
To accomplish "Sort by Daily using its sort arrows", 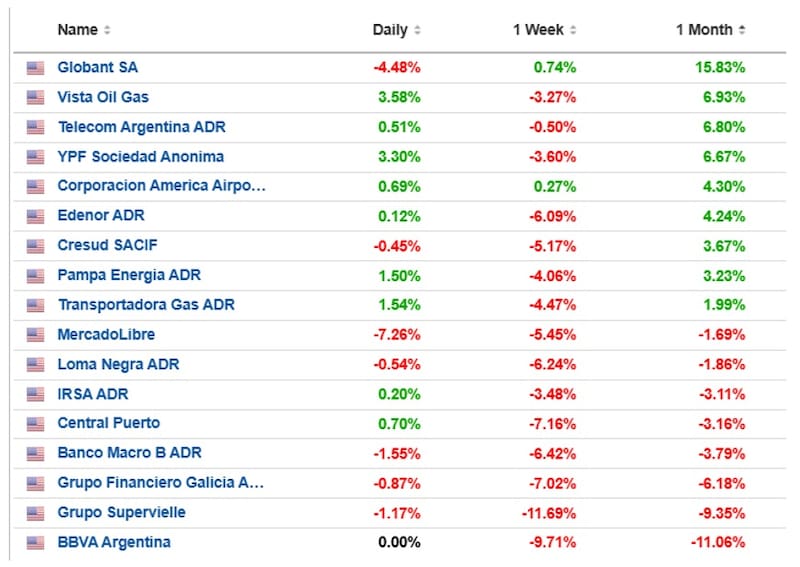I will click(417, 30).
